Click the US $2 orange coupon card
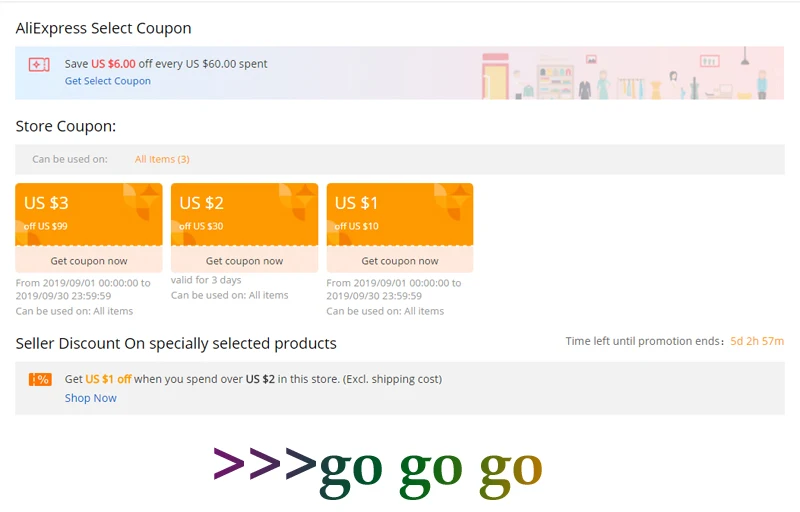 coord(244,215)
